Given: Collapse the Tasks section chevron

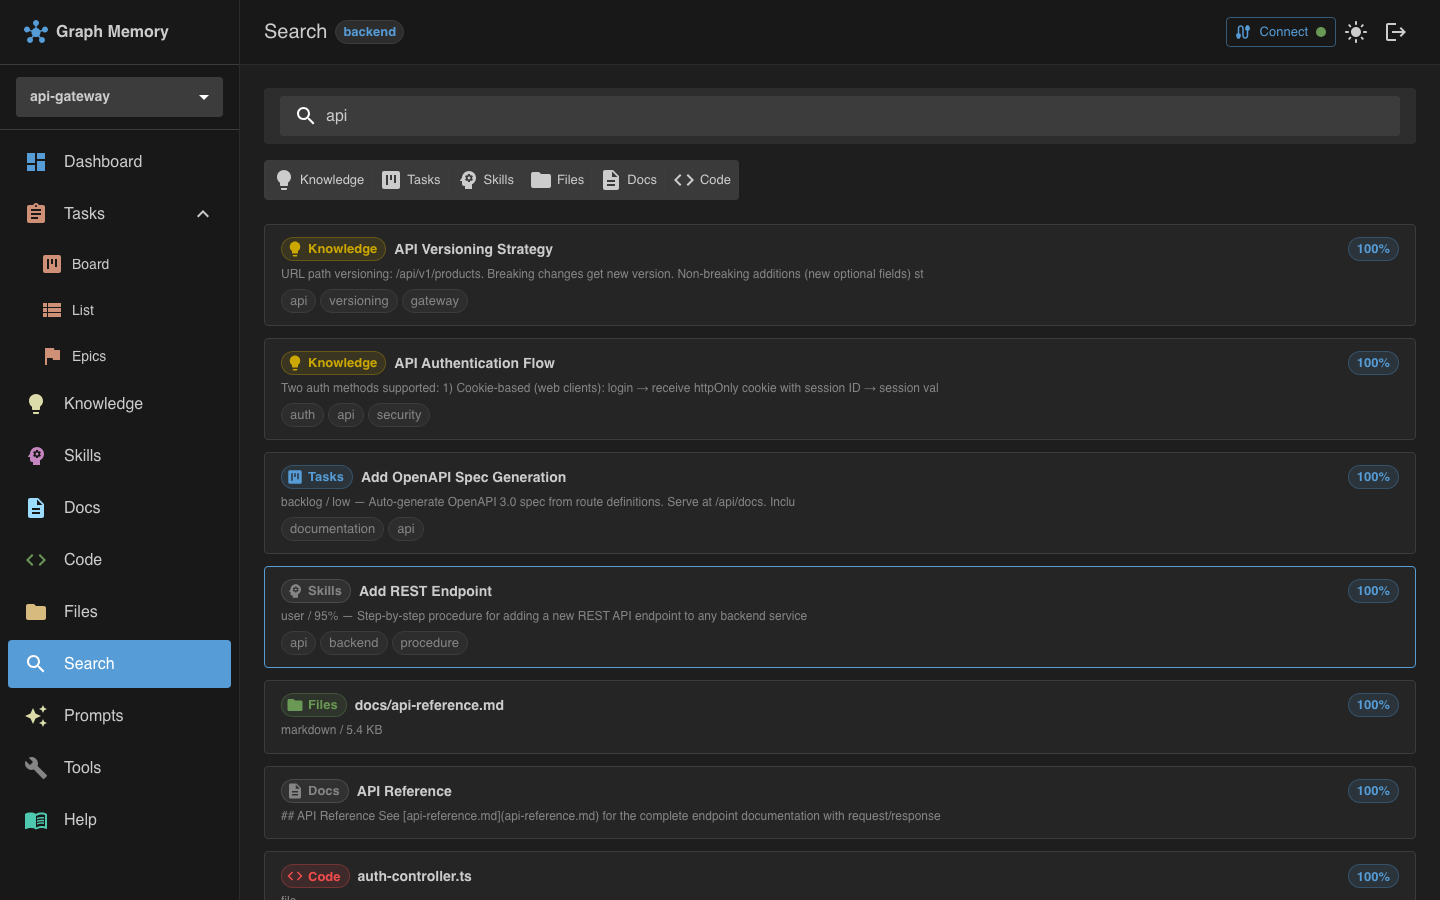Looking at the screenshot, I should (x=203, y=214).
